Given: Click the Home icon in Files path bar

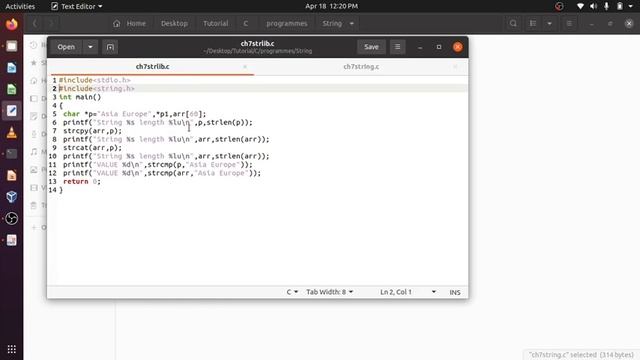Looking at the screenshot, I should pos(117,24).
